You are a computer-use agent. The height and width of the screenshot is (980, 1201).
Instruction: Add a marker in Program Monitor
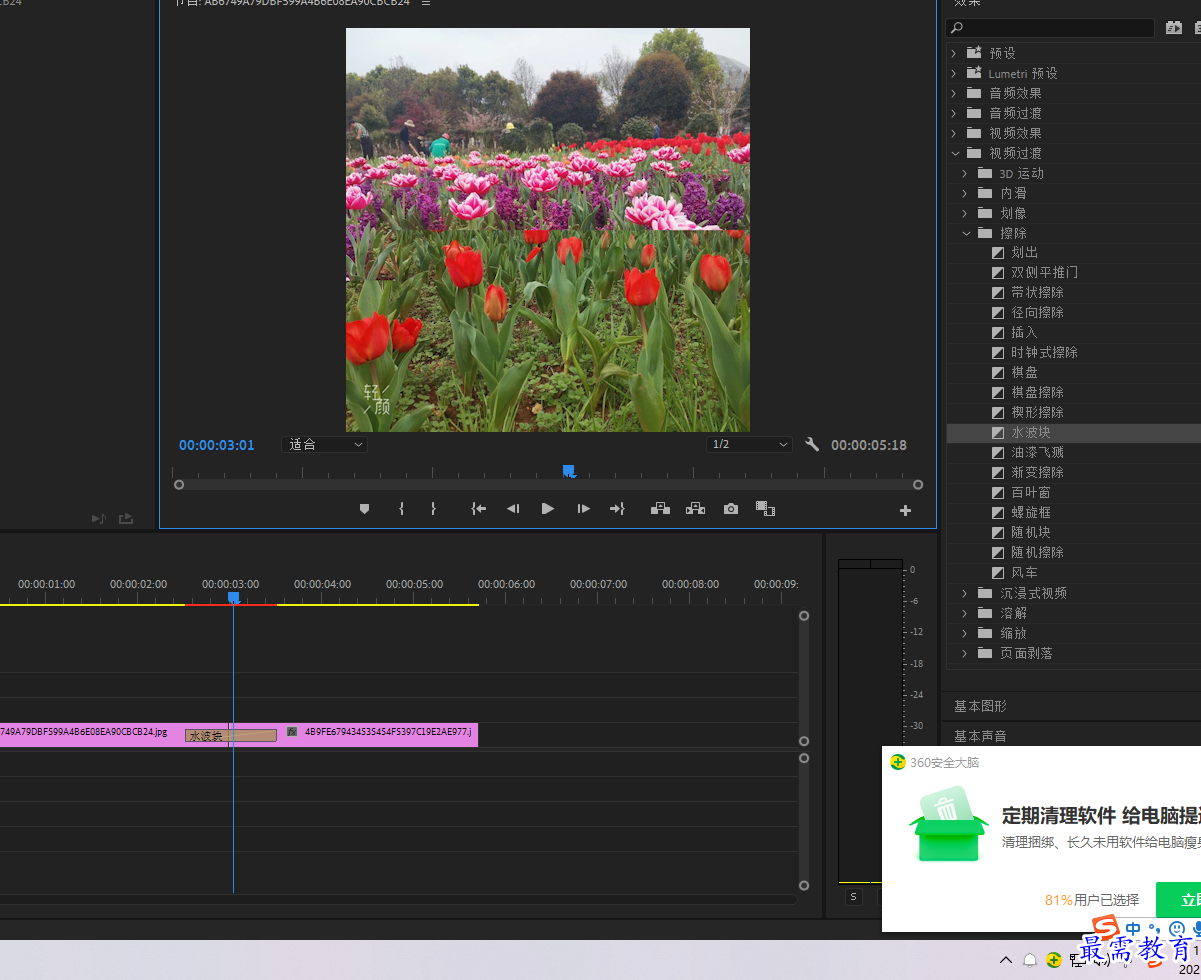coord(364,509)
